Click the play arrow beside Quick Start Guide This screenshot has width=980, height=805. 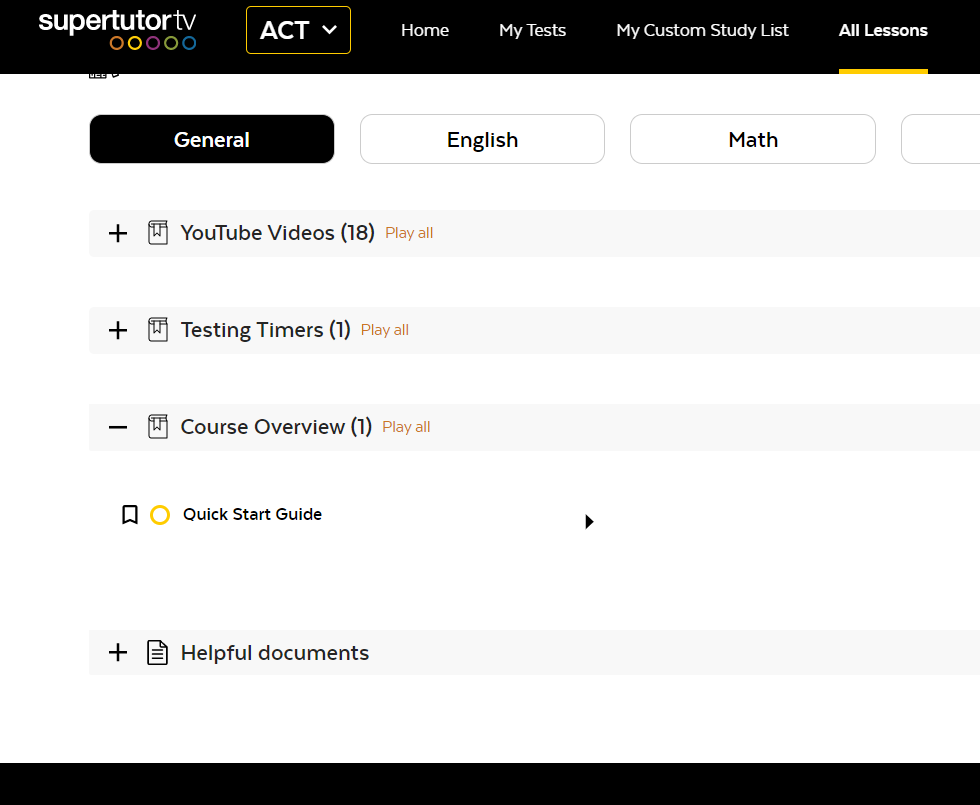click(x=589, y=521)
